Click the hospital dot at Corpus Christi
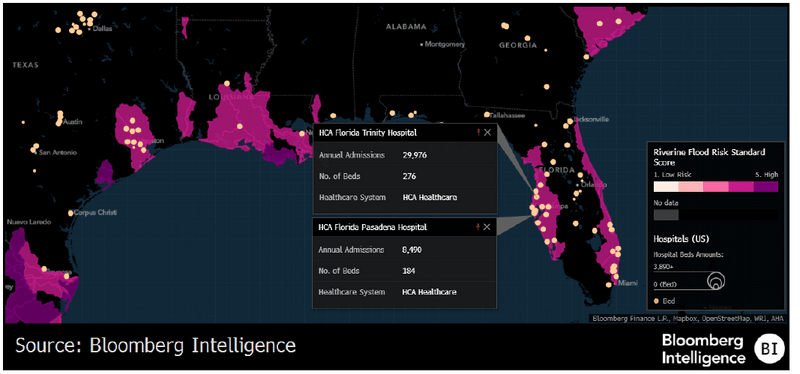 pos(71,212)
